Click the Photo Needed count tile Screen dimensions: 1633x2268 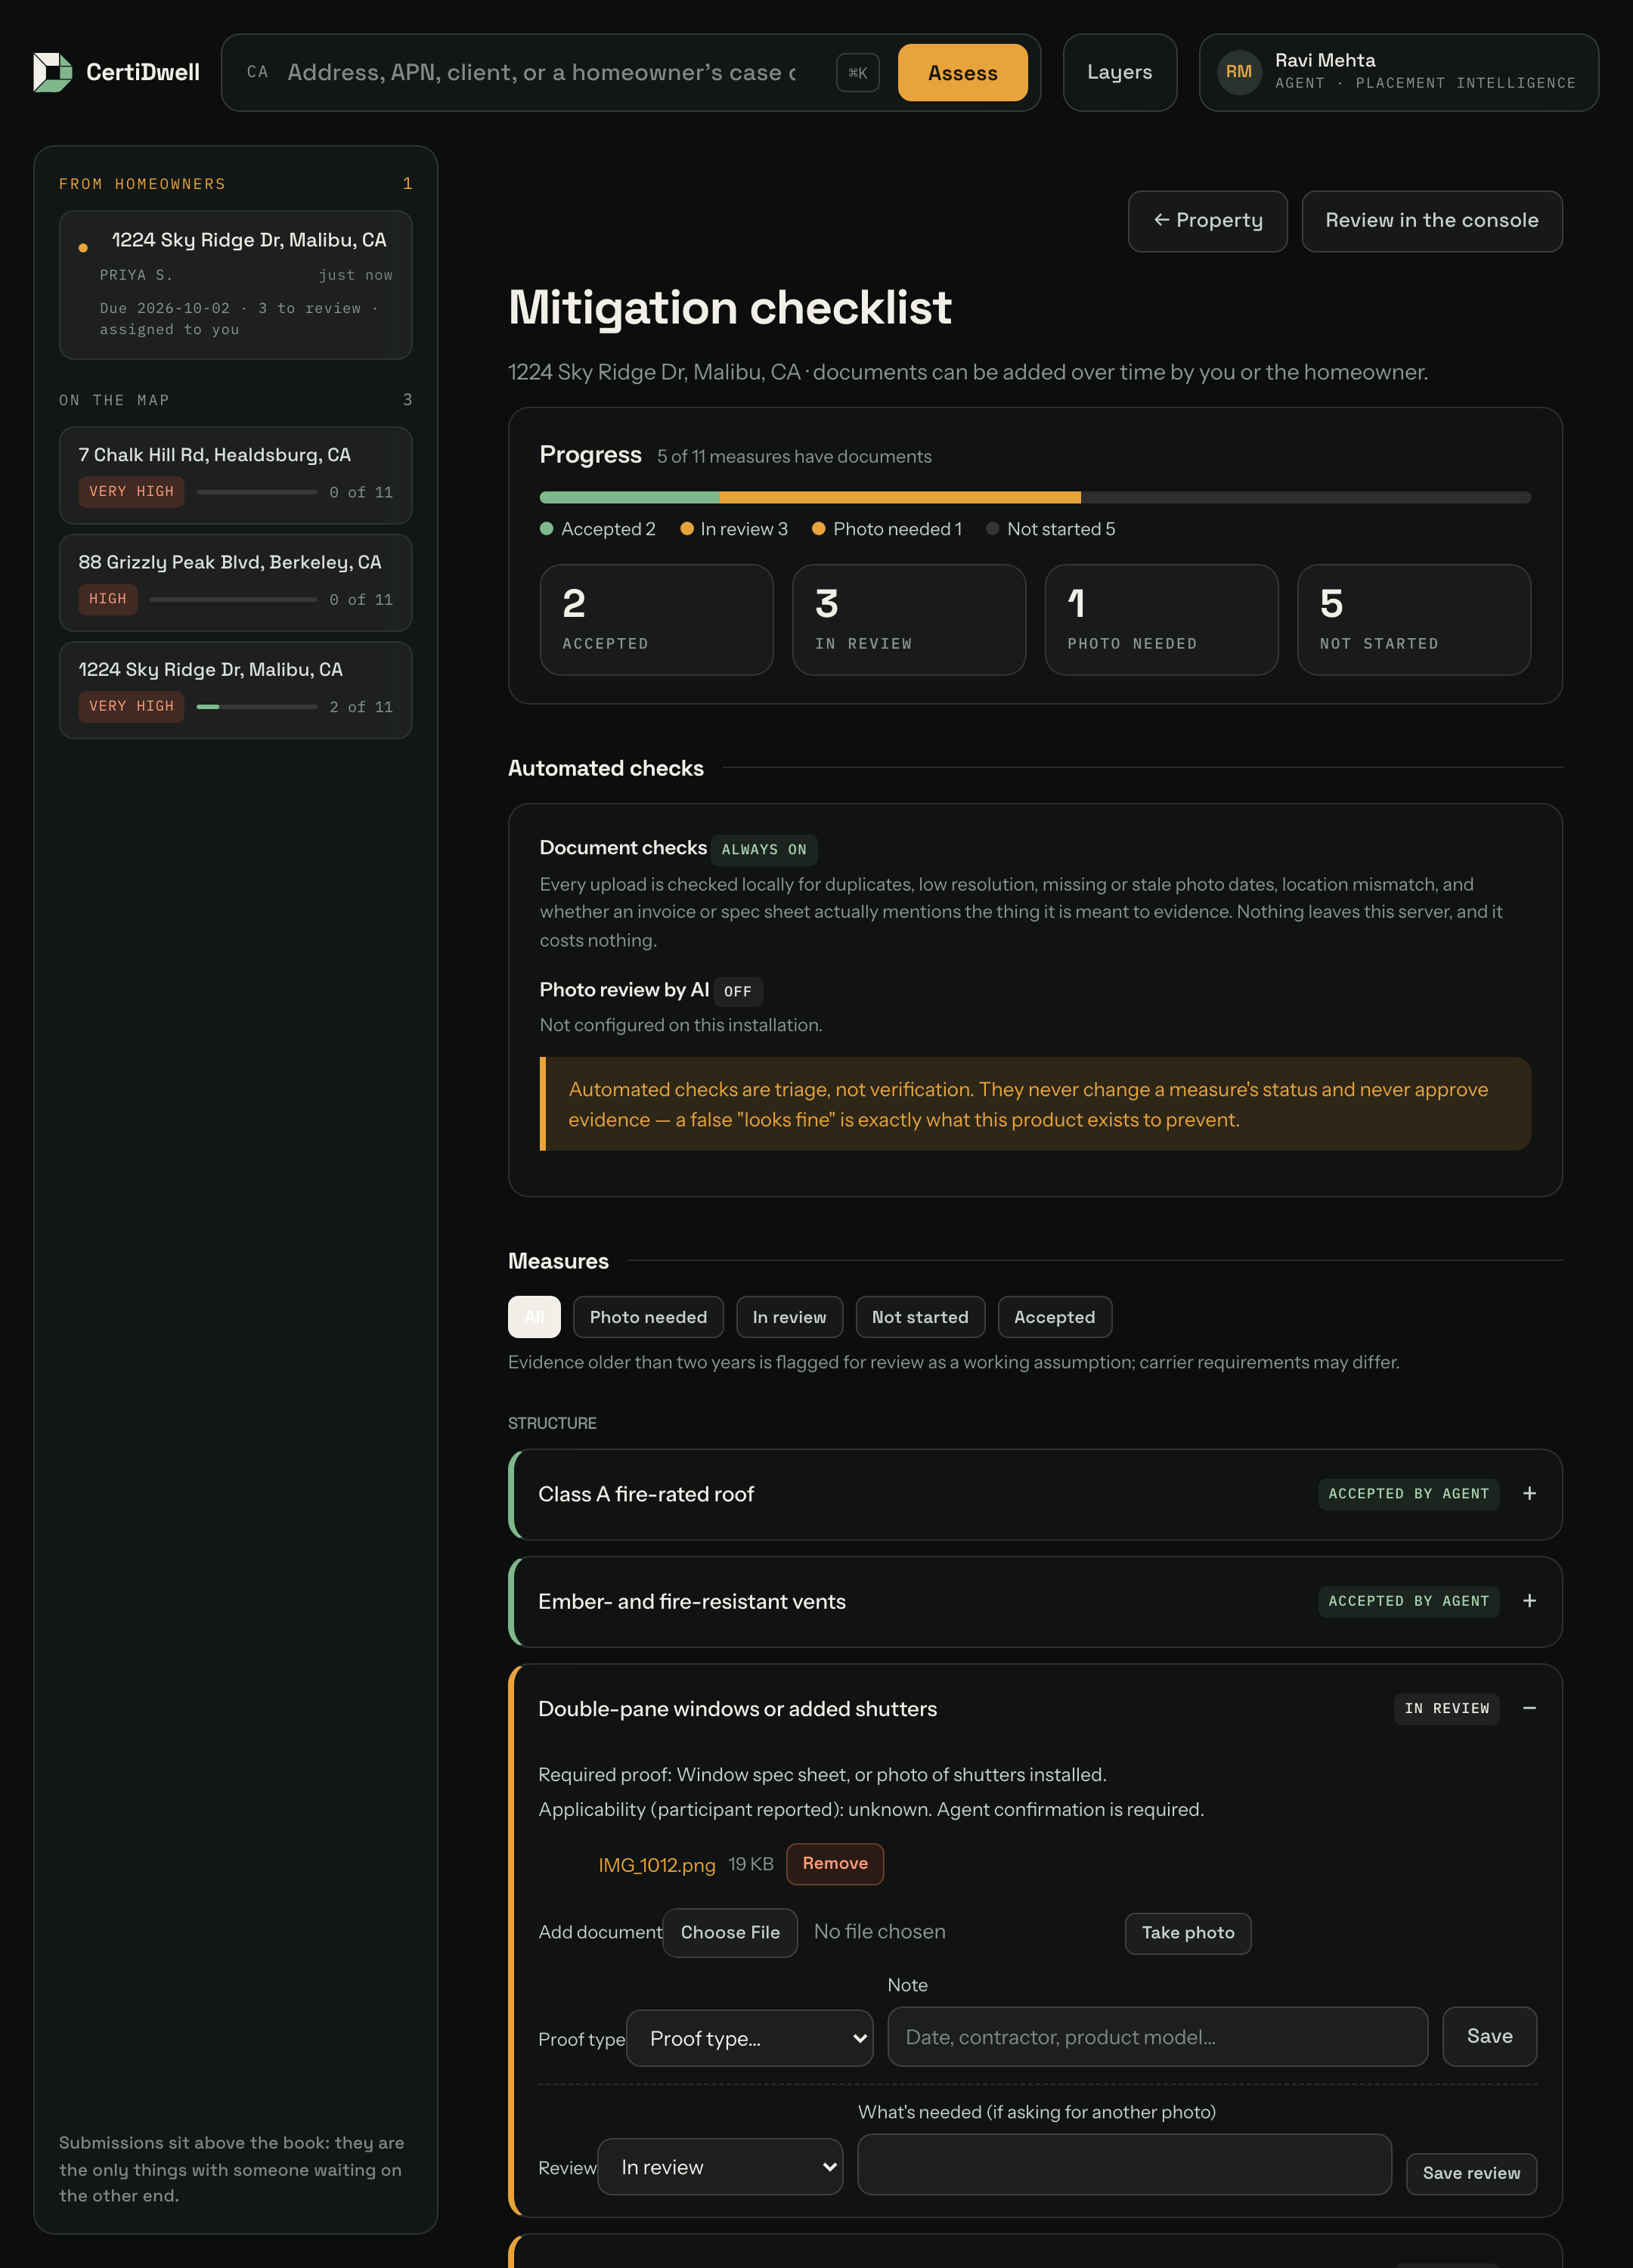[x=1161, y=620]
